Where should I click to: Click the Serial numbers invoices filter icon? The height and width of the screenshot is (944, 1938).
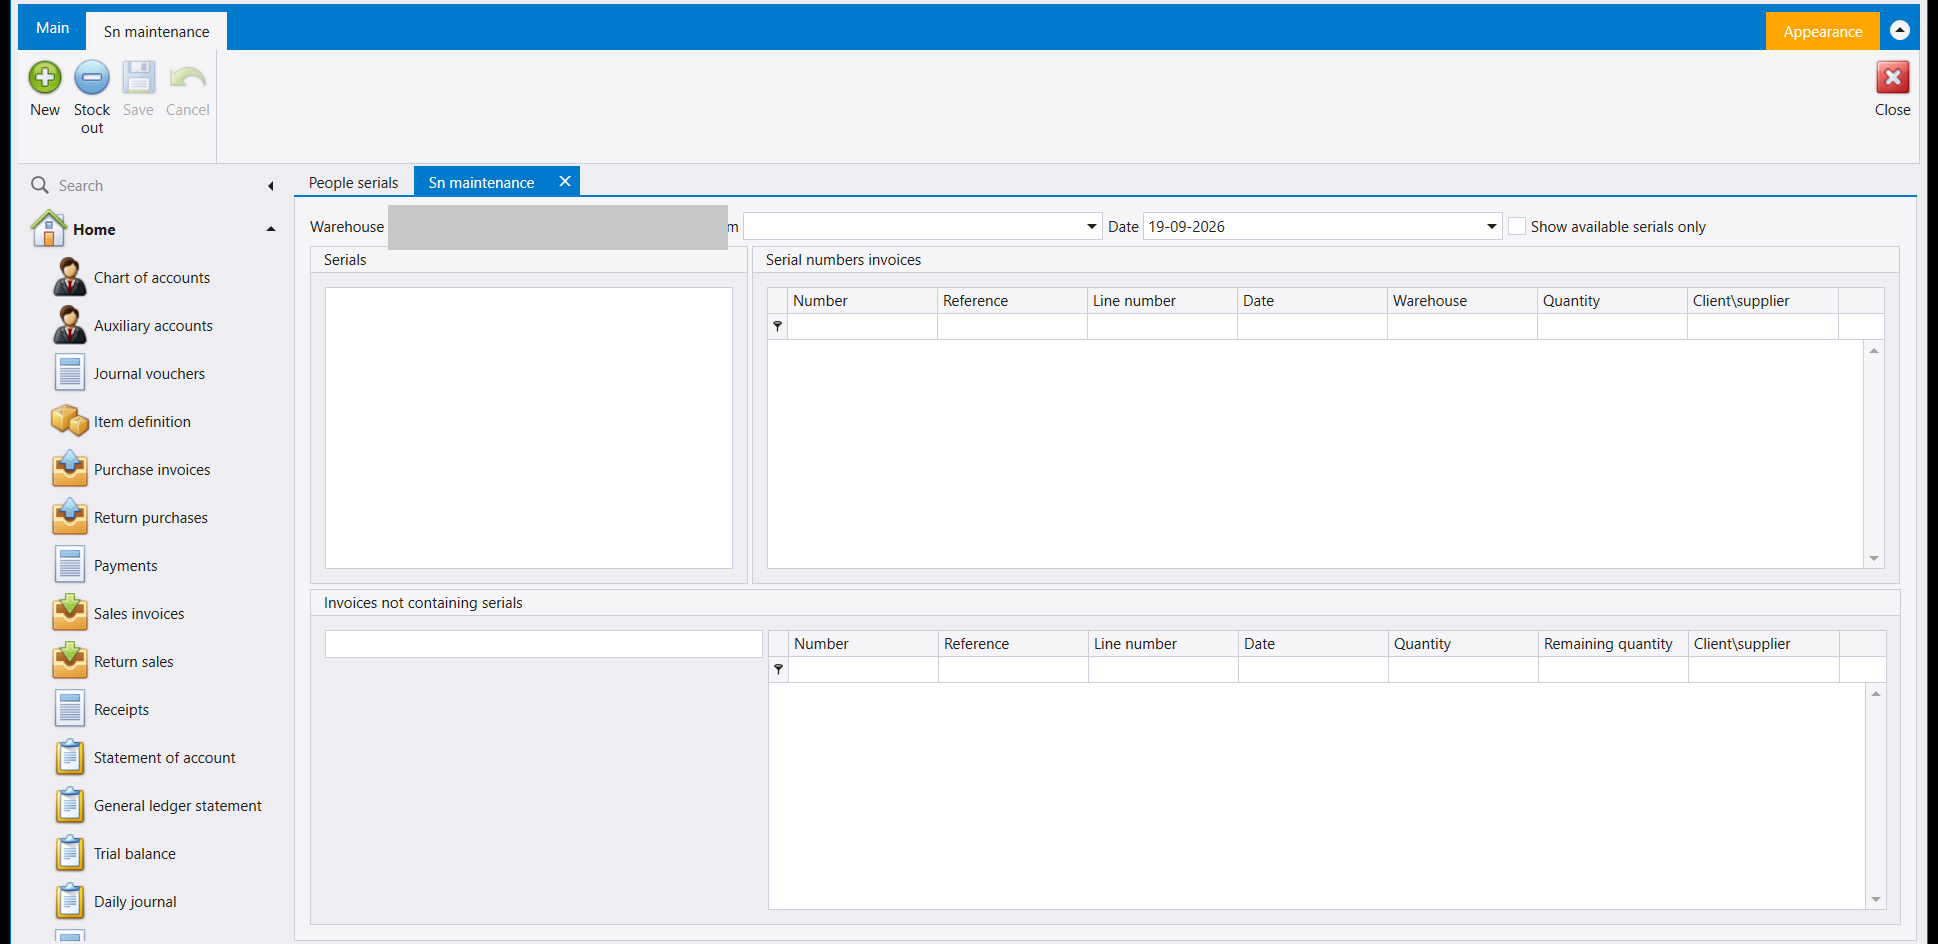tap(777, 326)
